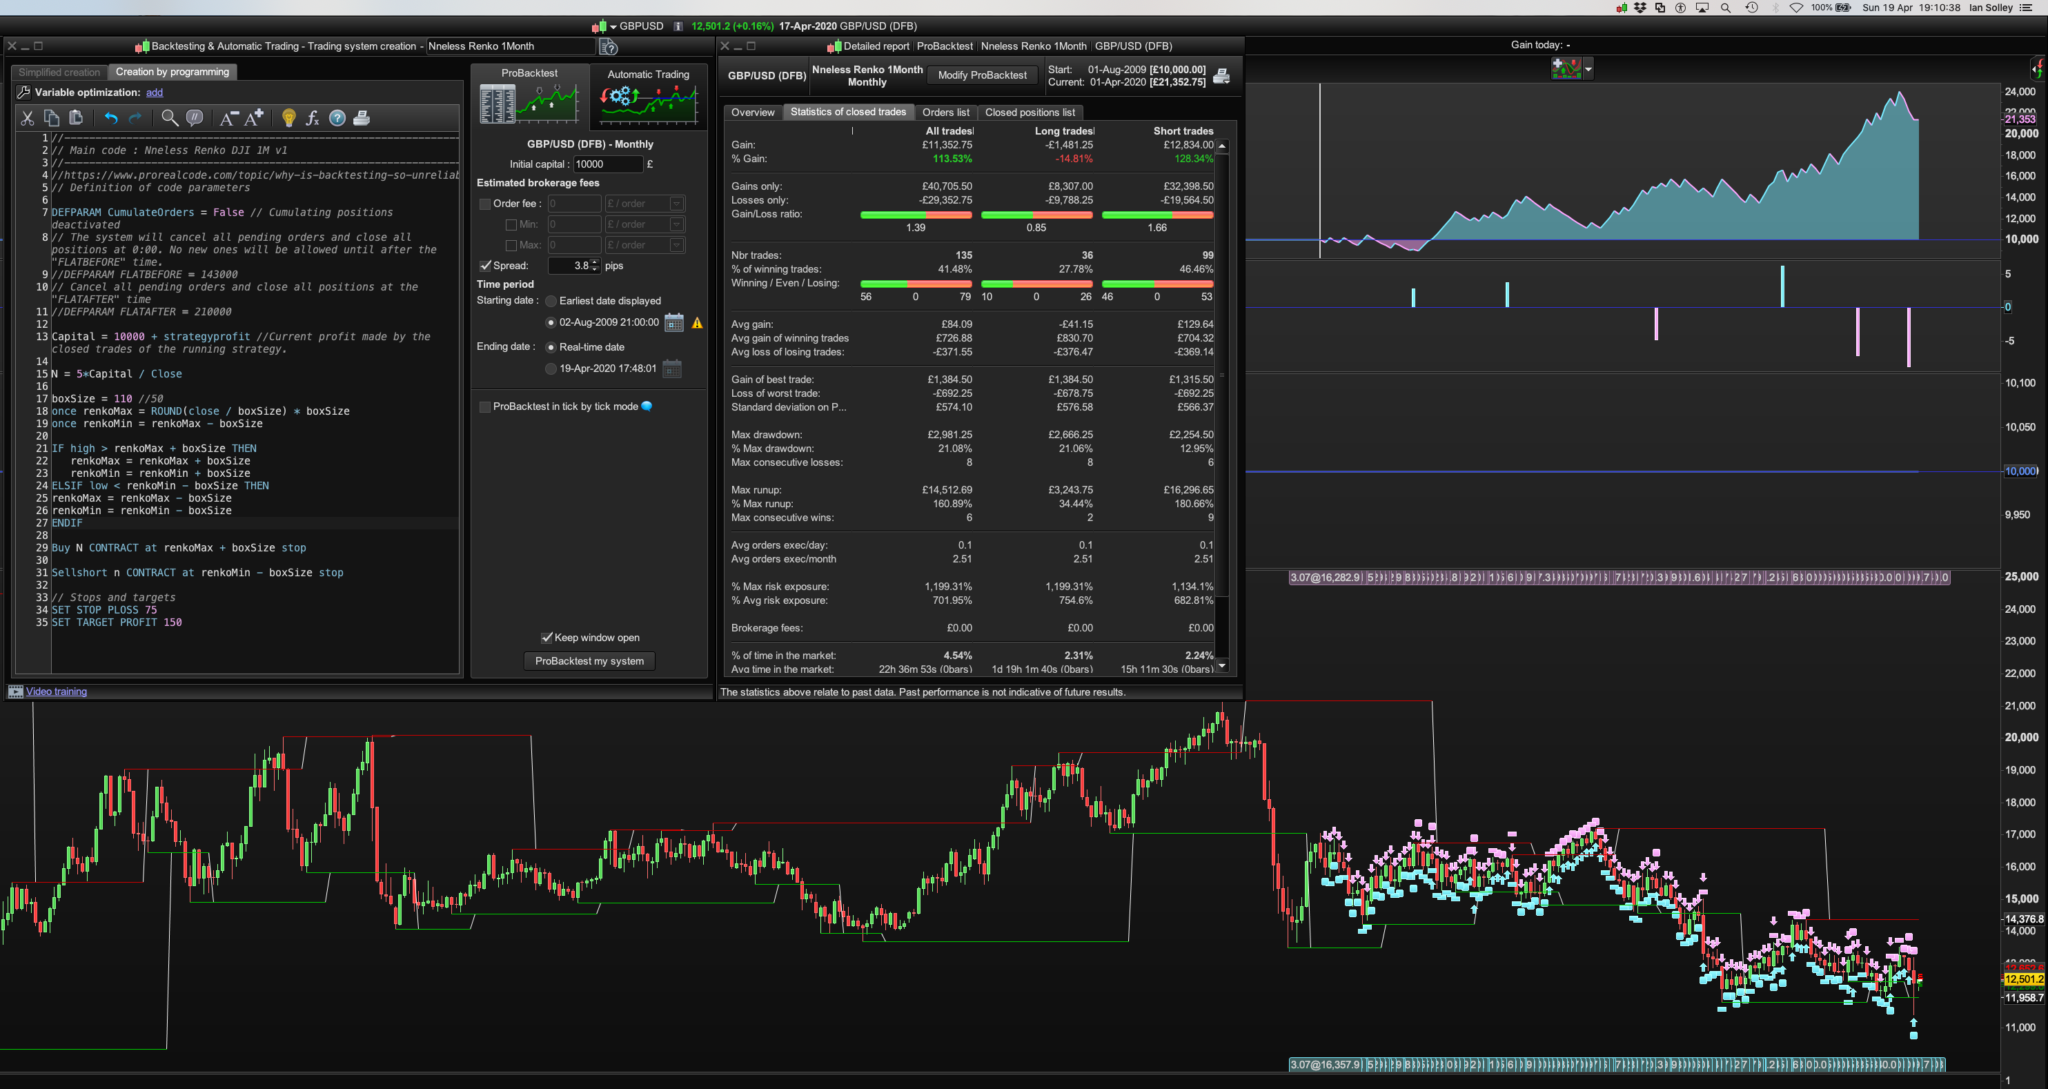
Task: Toggle ProBacktest tick by tick mode checkbox
Action: pos(485,407)
